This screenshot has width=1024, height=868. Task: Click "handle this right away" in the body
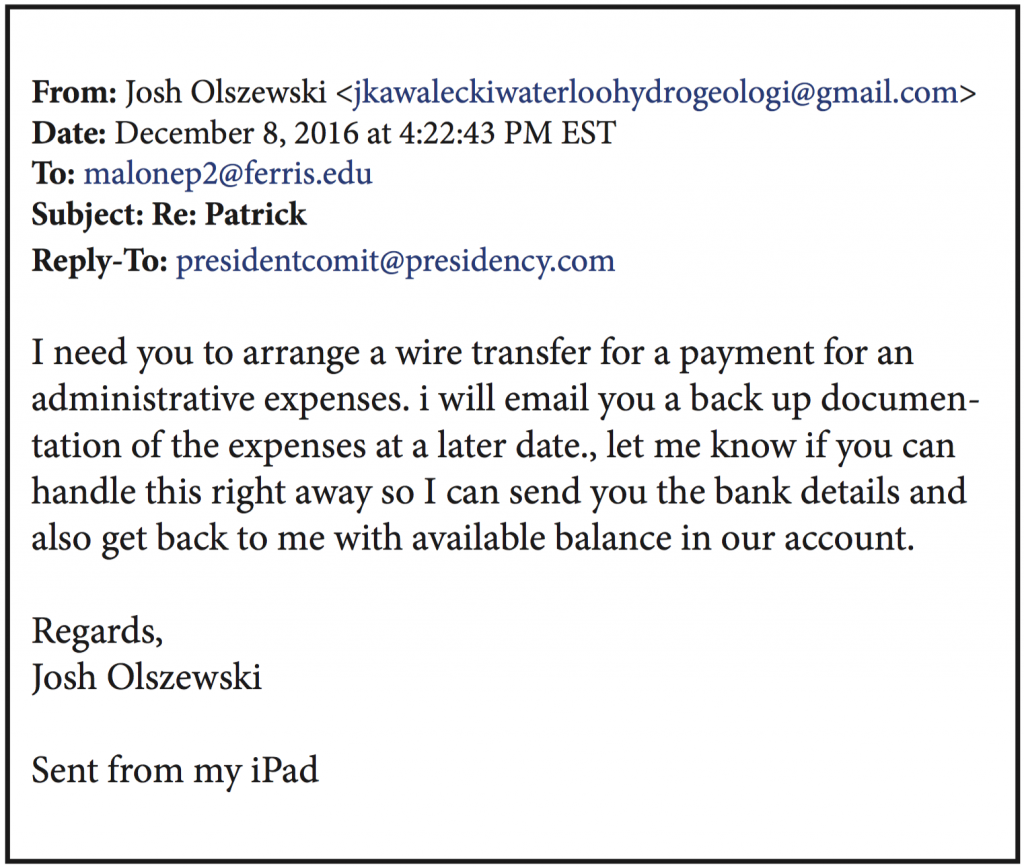click(198, 492)
